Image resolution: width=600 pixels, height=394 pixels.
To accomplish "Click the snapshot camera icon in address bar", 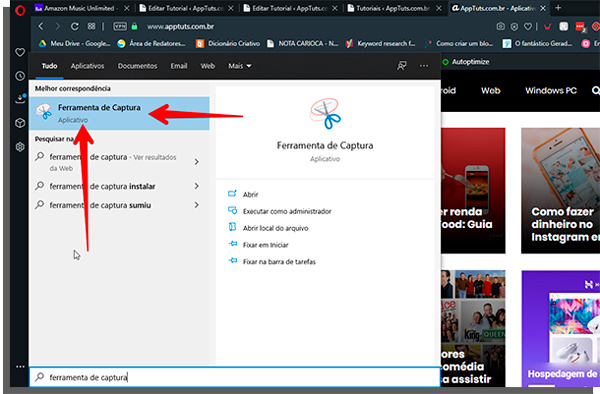I will pos(500,26).
